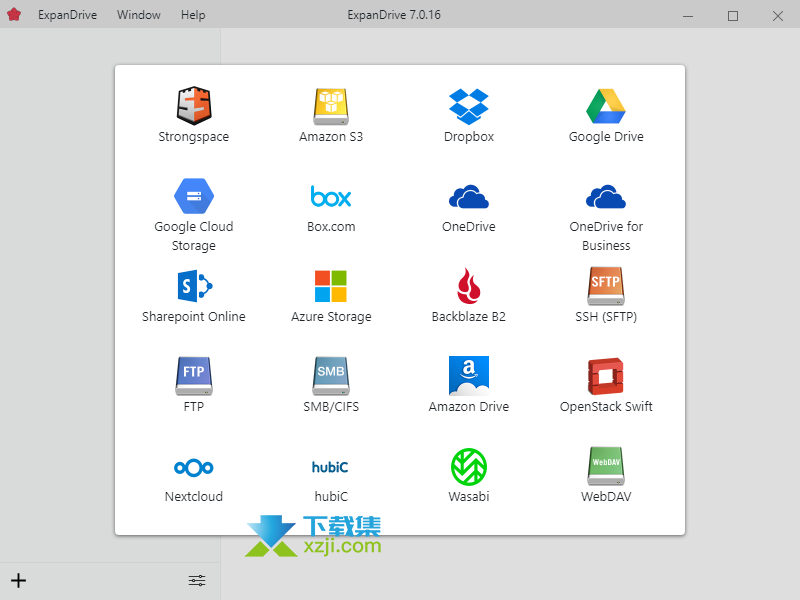
Task: Click the "Amazon Drive" label
Action: [x=469, y=407]
